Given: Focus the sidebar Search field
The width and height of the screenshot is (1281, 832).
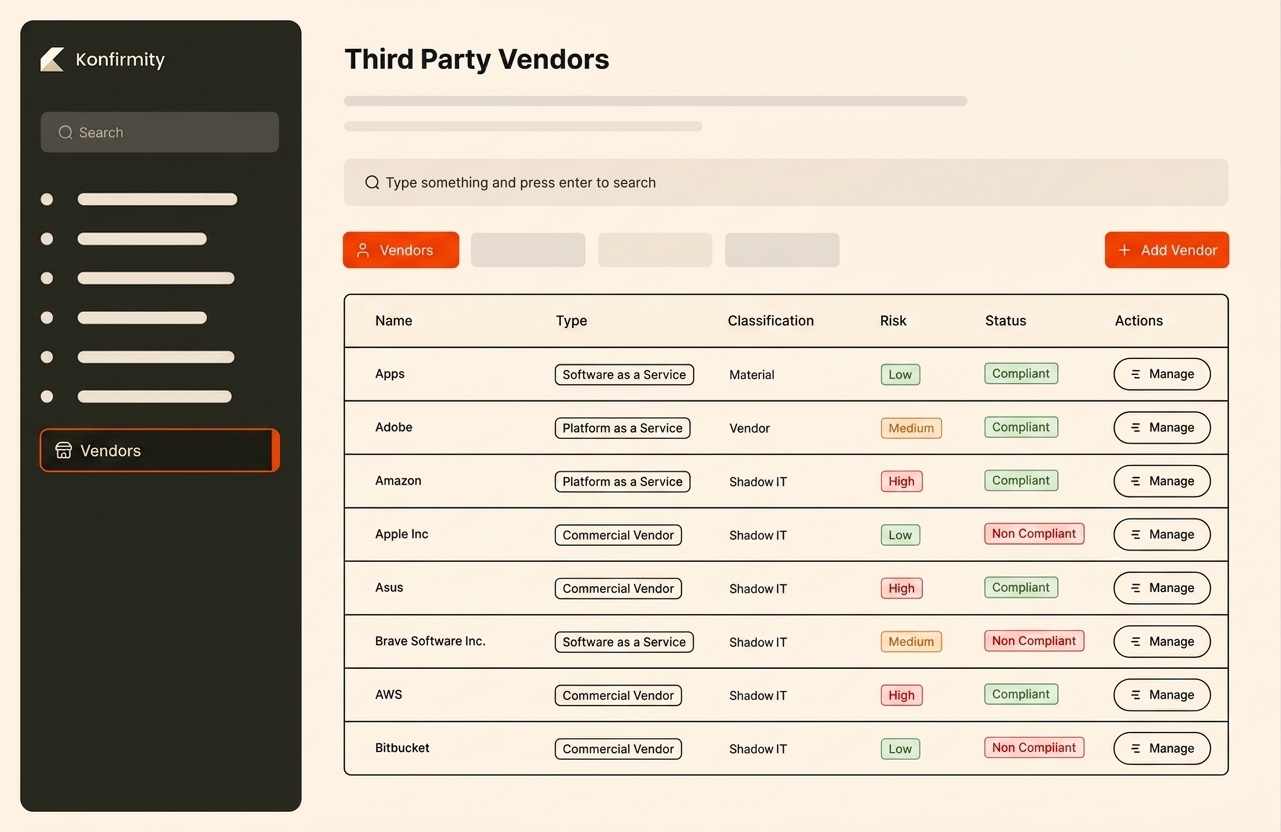Looking at the screenshot, I should [x=160, y=132].
